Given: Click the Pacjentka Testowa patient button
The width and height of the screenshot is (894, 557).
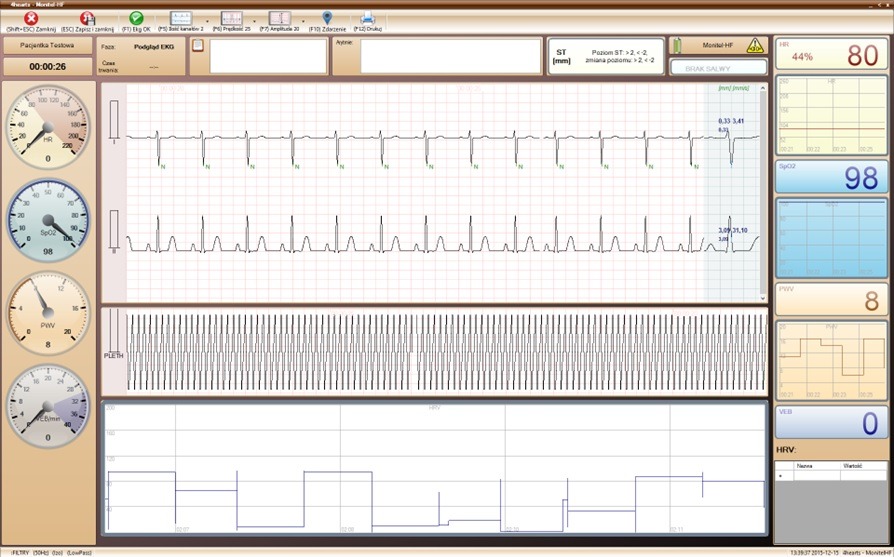Looking at the screenshot, I should (48, 46).
